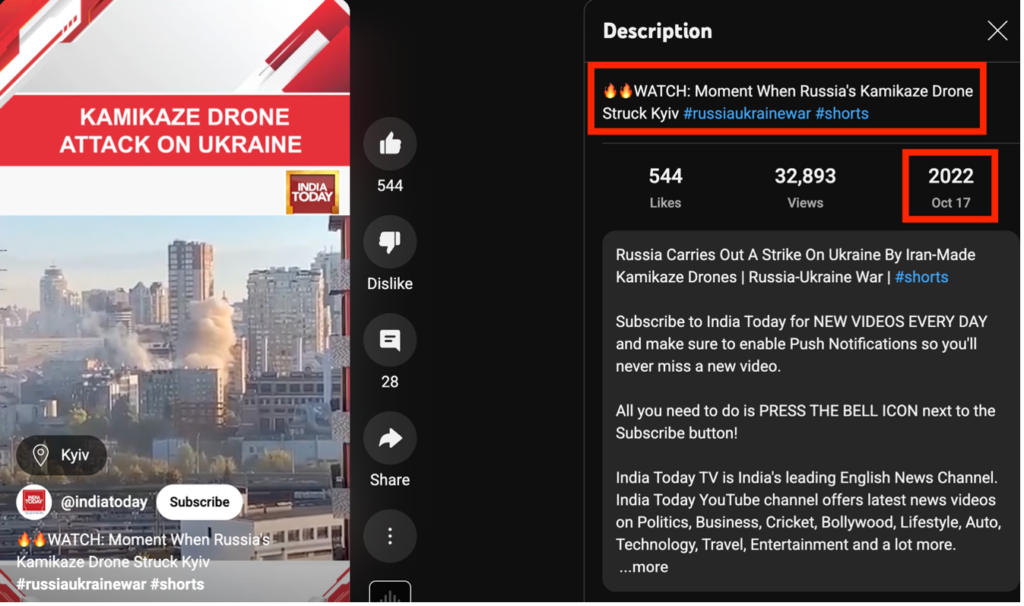Click the India Today logo on the video
Image resolution: width=1024 pixels, height=606 pixels.
tap(312, 192)
